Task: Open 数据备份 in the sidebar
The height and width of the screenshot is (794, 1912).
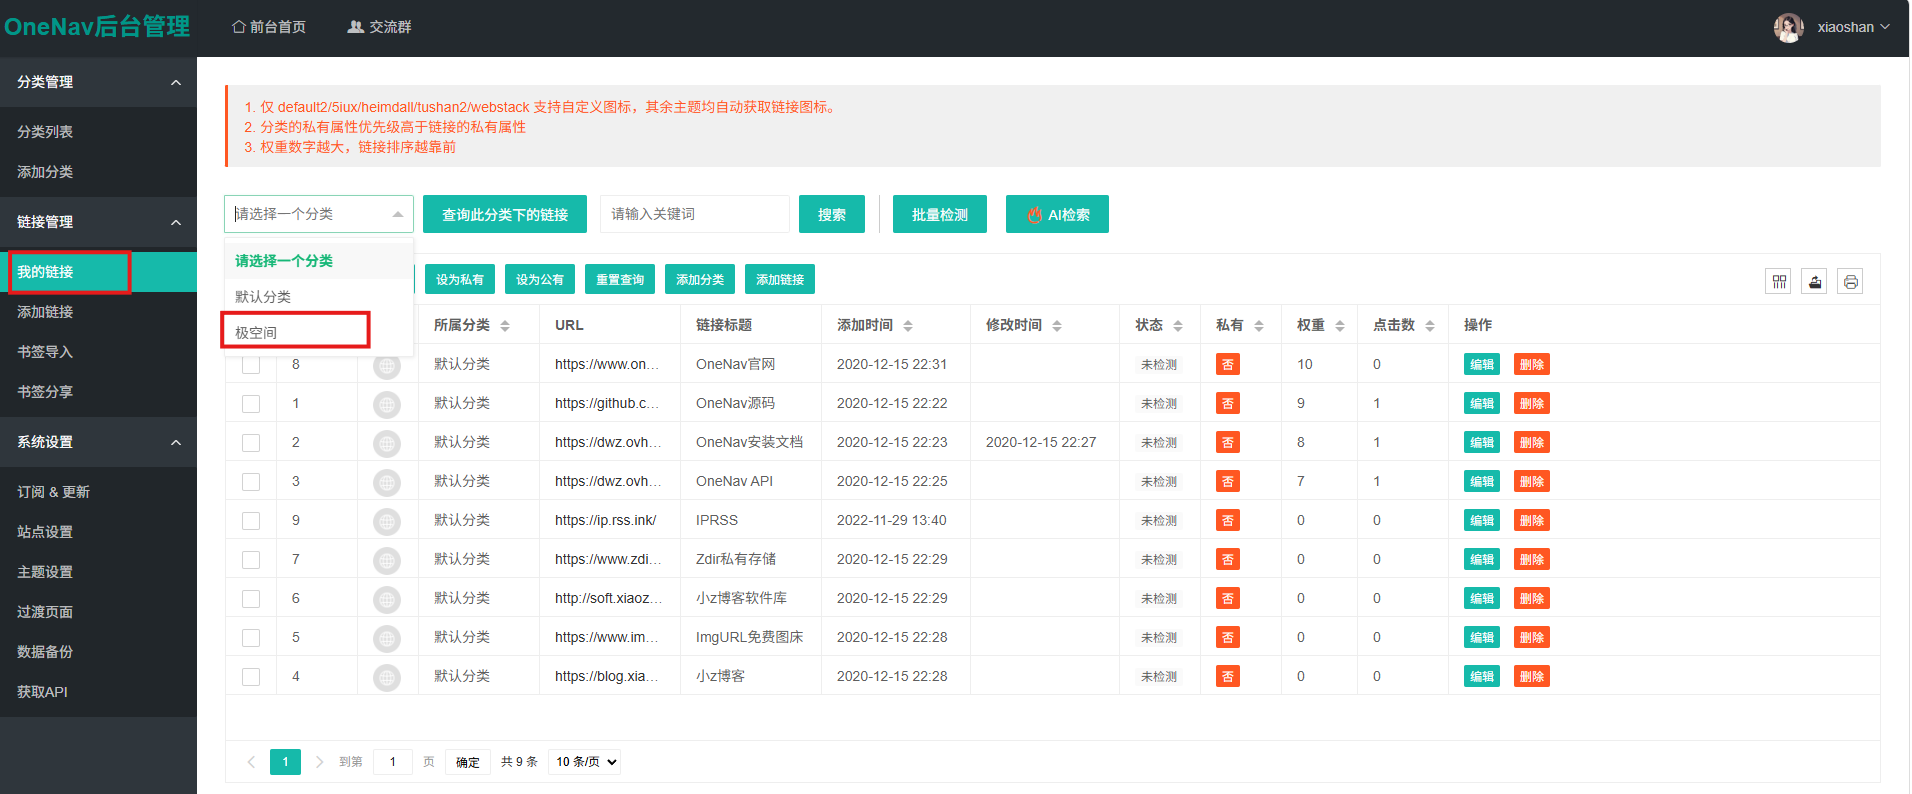Action: pos(98,652)
